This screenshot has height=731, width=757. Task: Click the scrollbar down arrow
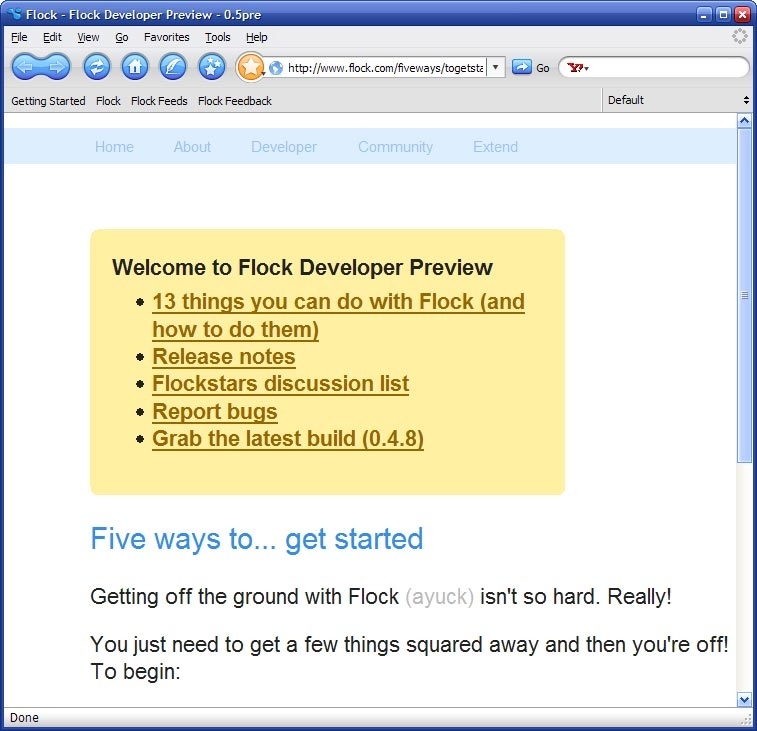click(744, 699)
